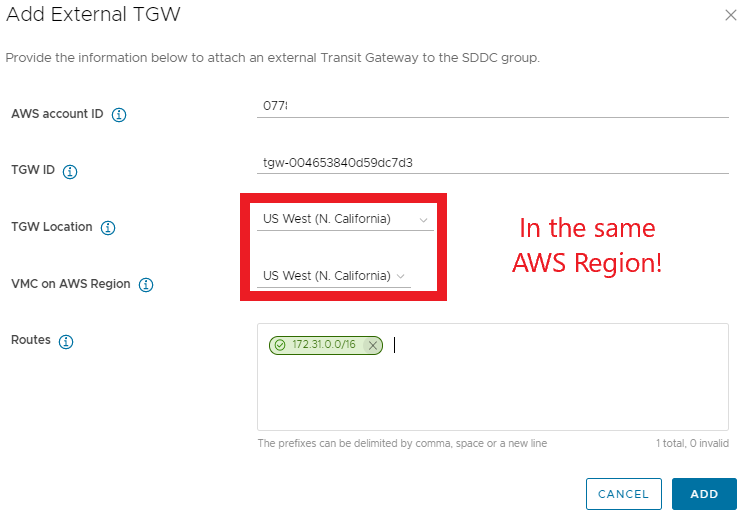
Task: Close the Add External TGW dialog
Action: (x=729, y=15)
